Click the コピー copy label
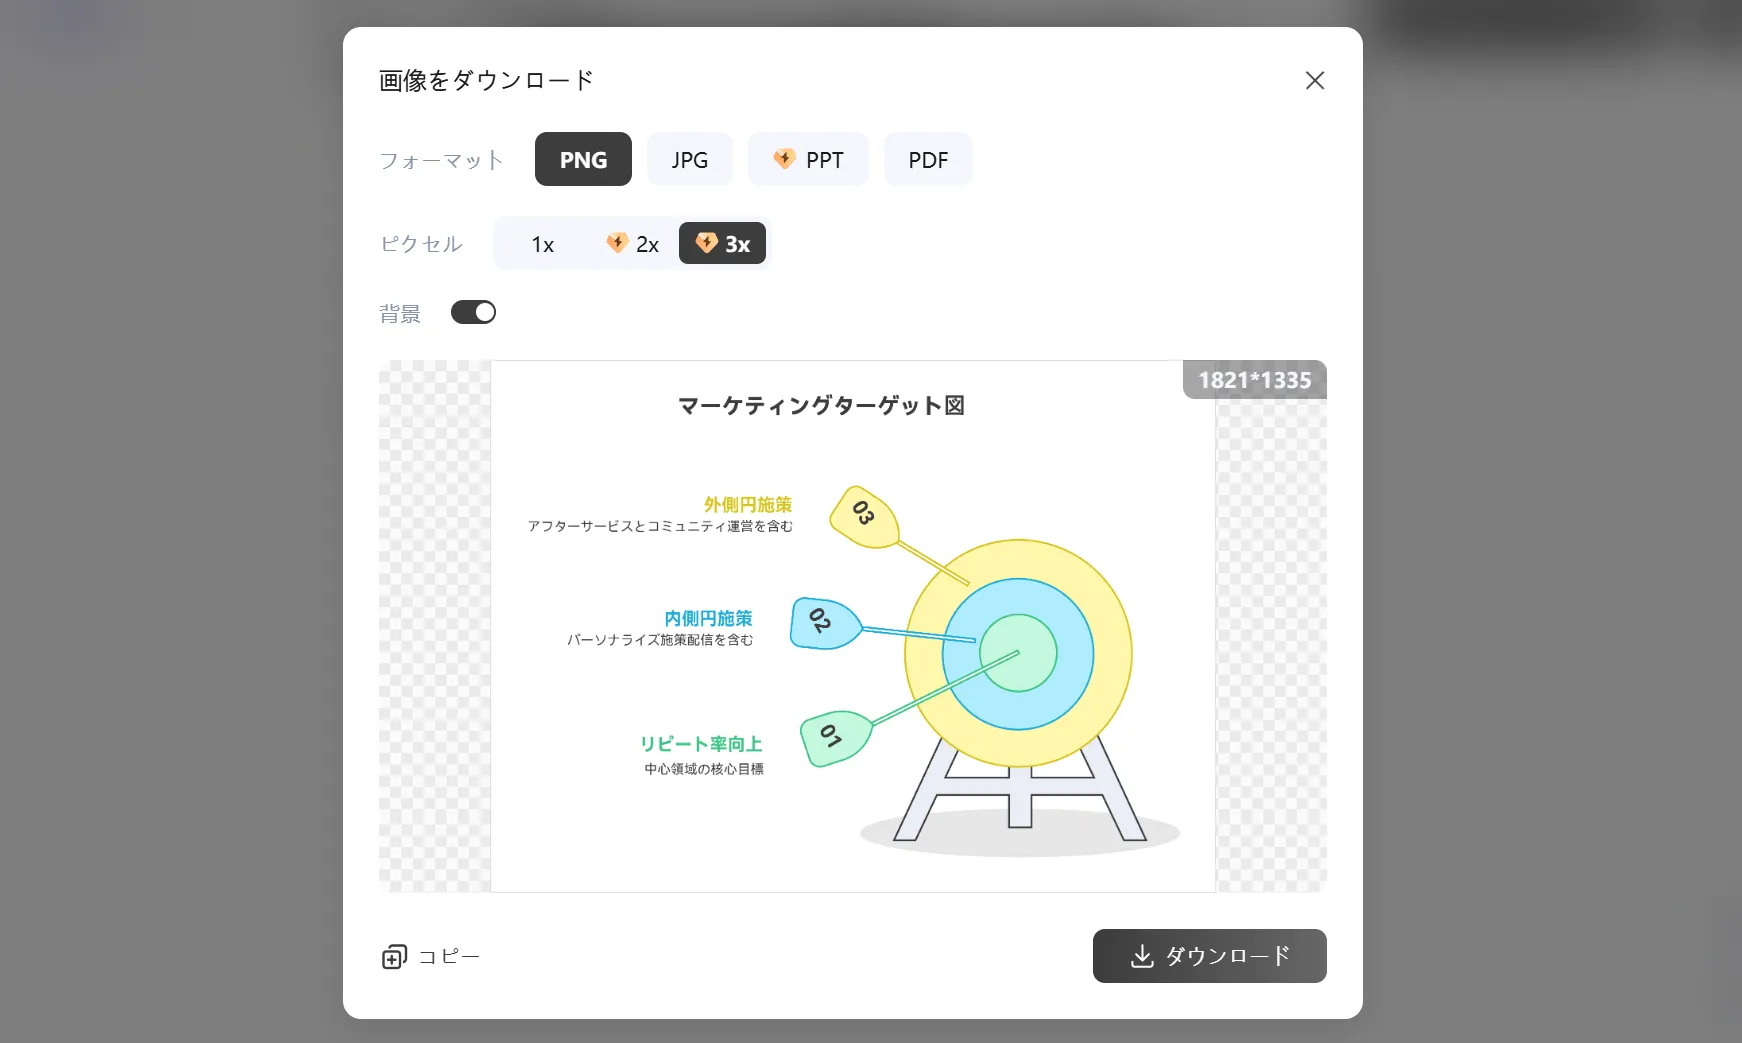This screenshot has height=1043, width=1742. (449, 957)
